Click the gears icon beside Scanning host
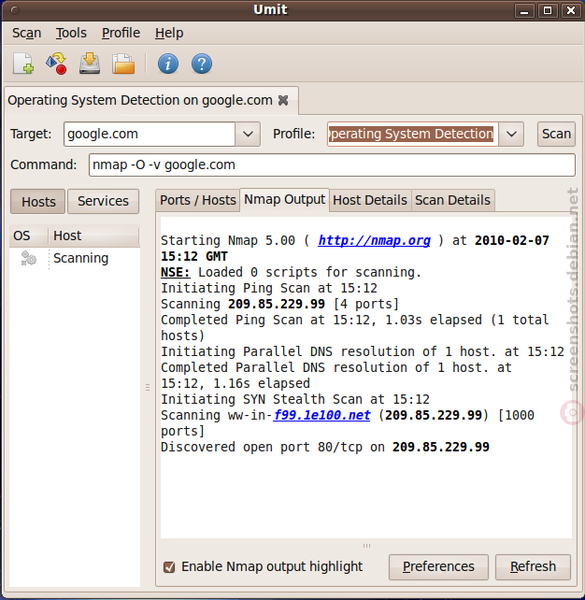 (28, 258)
